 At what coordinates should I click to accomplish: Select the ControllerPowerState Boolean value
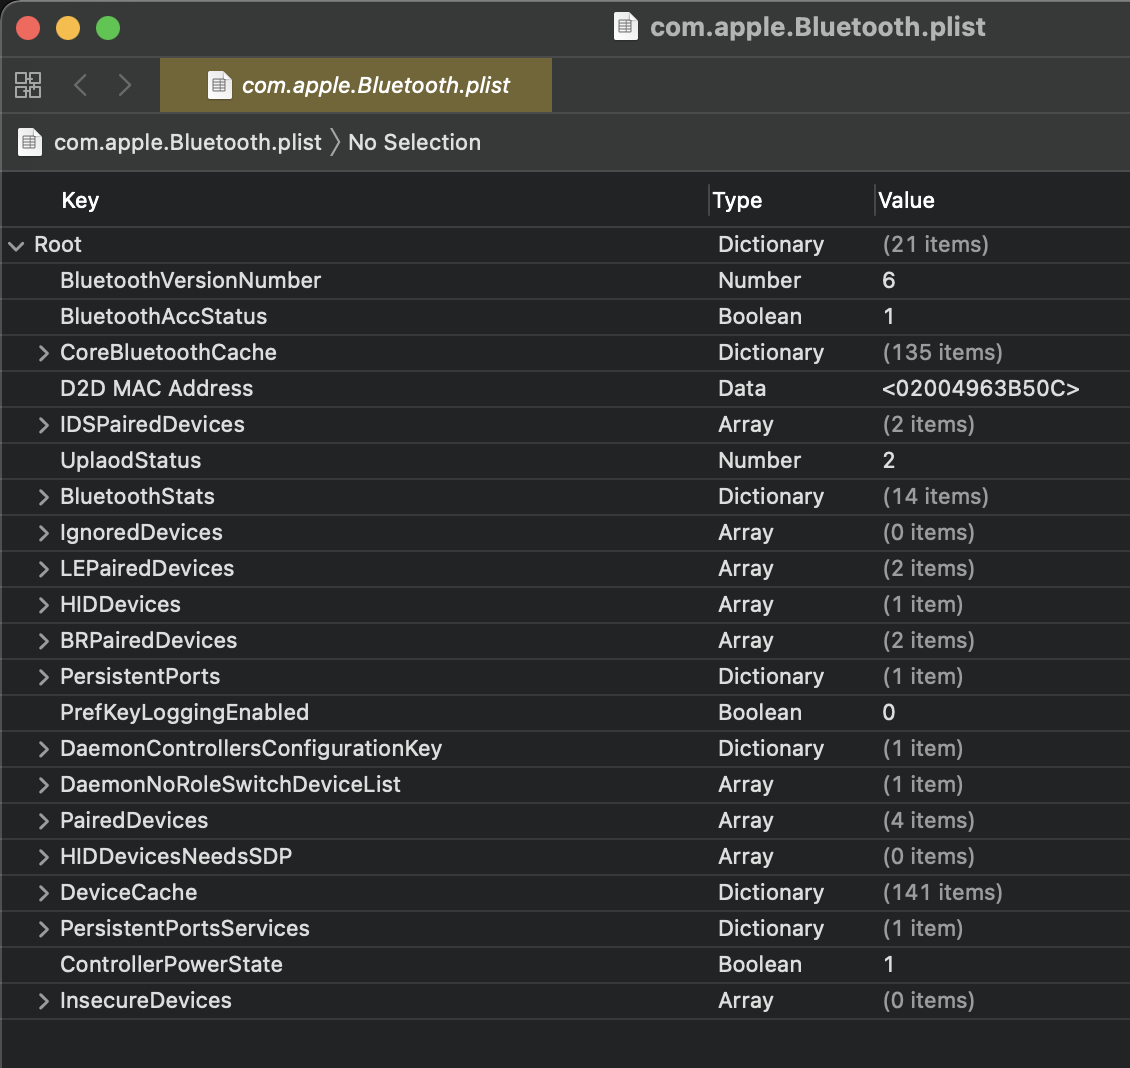click(x=888, y=965)
